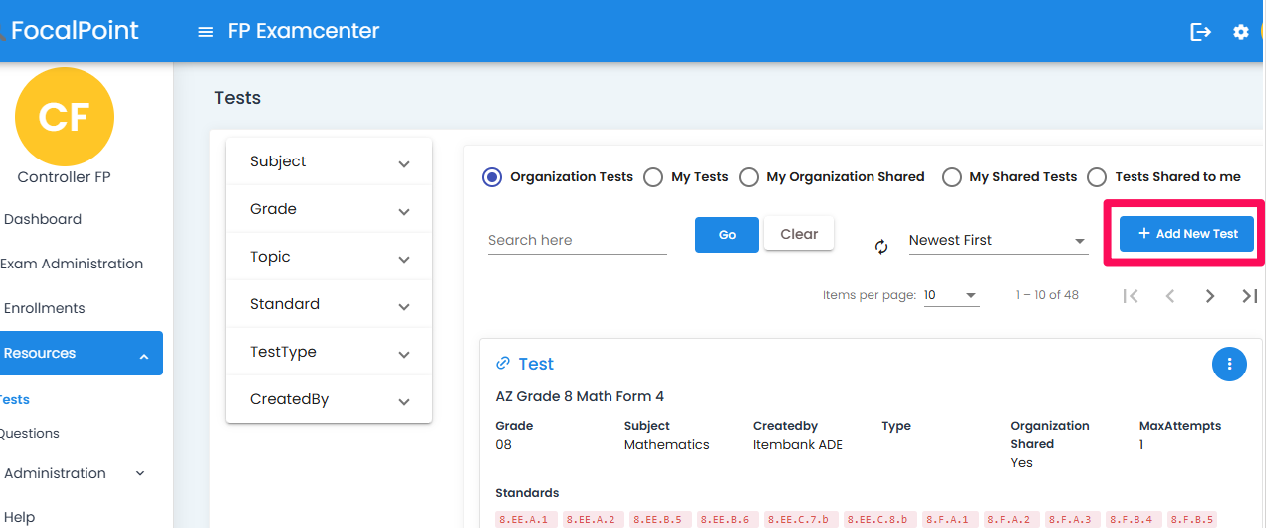This screenshot has height=528, width=1266.
Task: Click the Search here input field
Action: (x=577, y=241)
